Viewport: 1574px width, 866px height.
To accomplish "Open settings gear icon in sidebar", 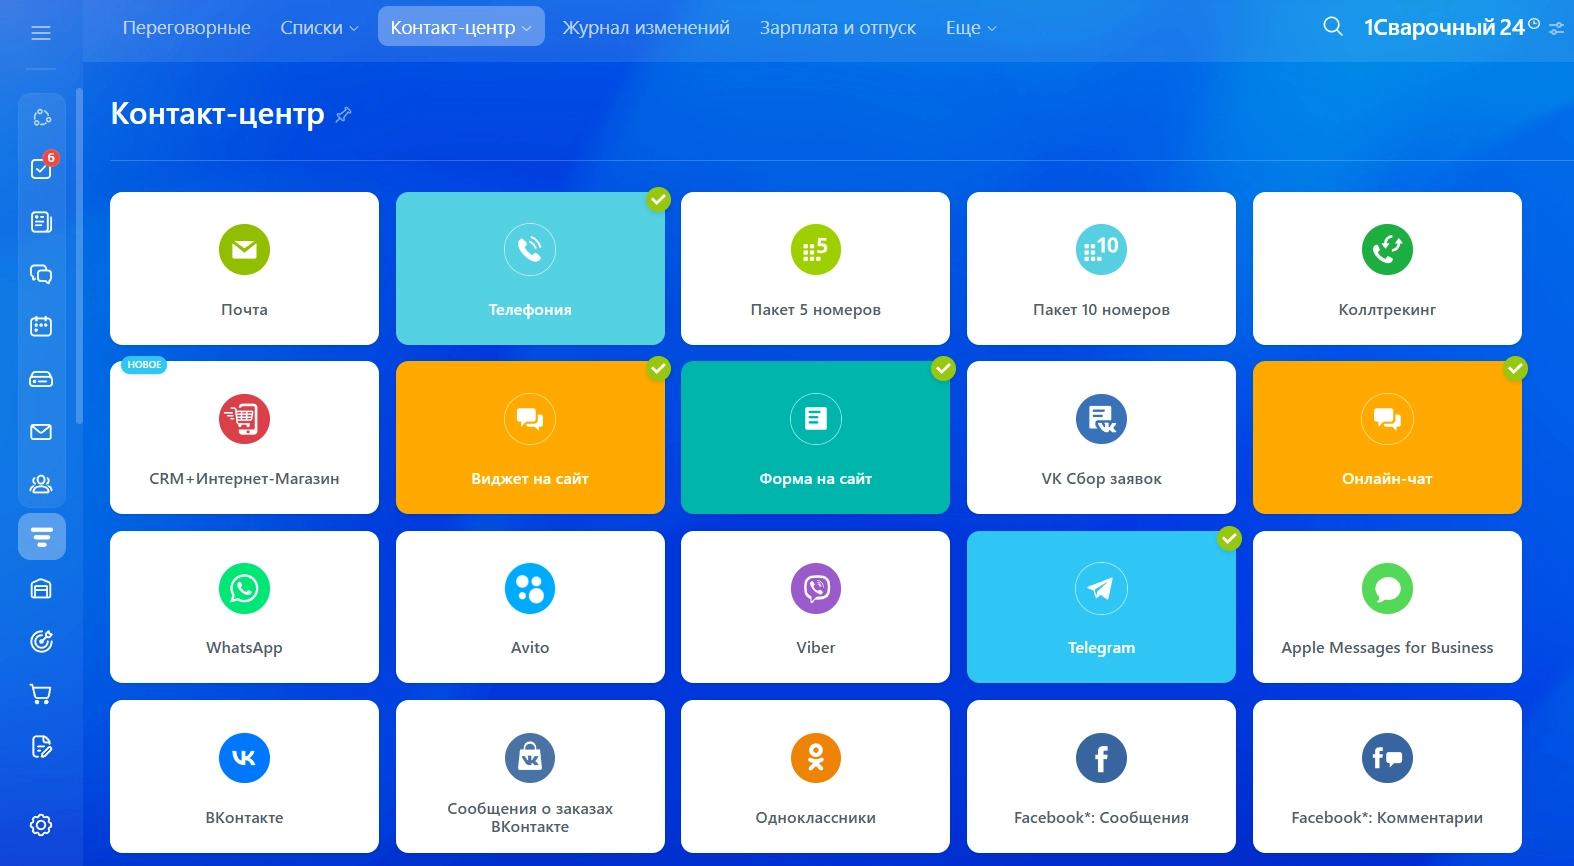I will click(x=41, y=825).
